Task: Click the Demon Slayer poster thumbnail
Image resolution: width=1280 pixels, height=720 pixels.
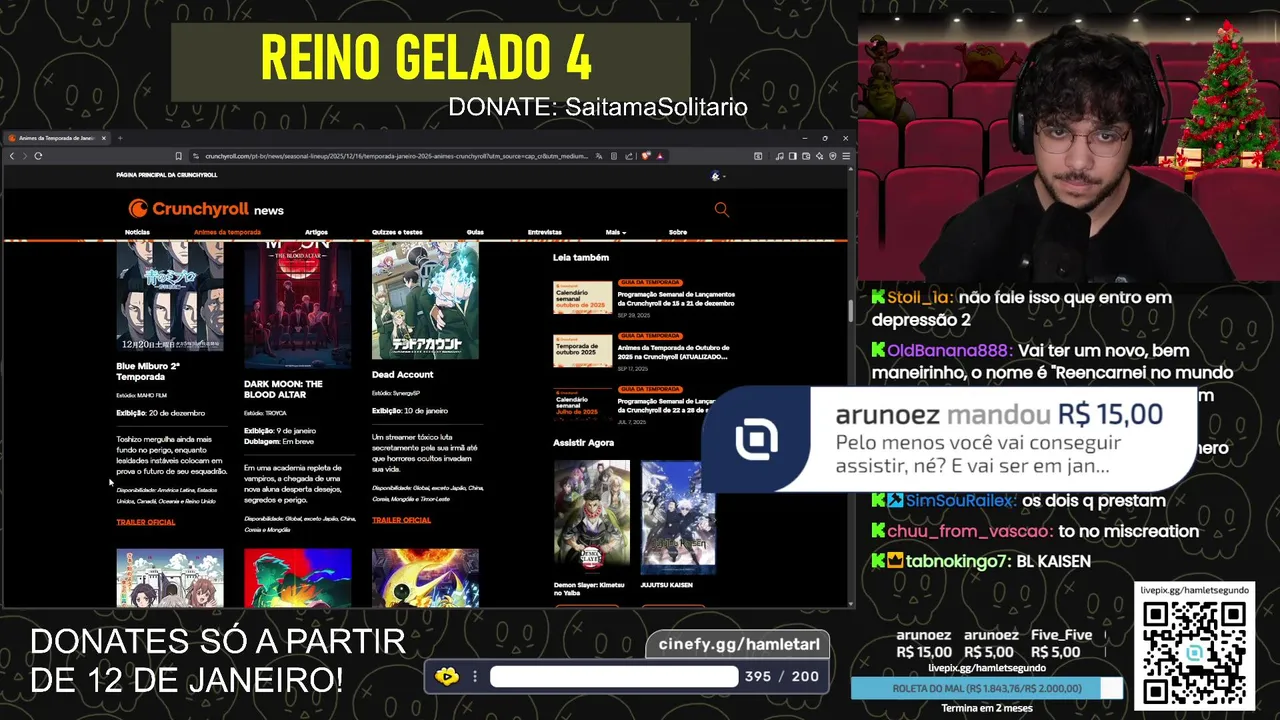Action: (x=592, y=517)
